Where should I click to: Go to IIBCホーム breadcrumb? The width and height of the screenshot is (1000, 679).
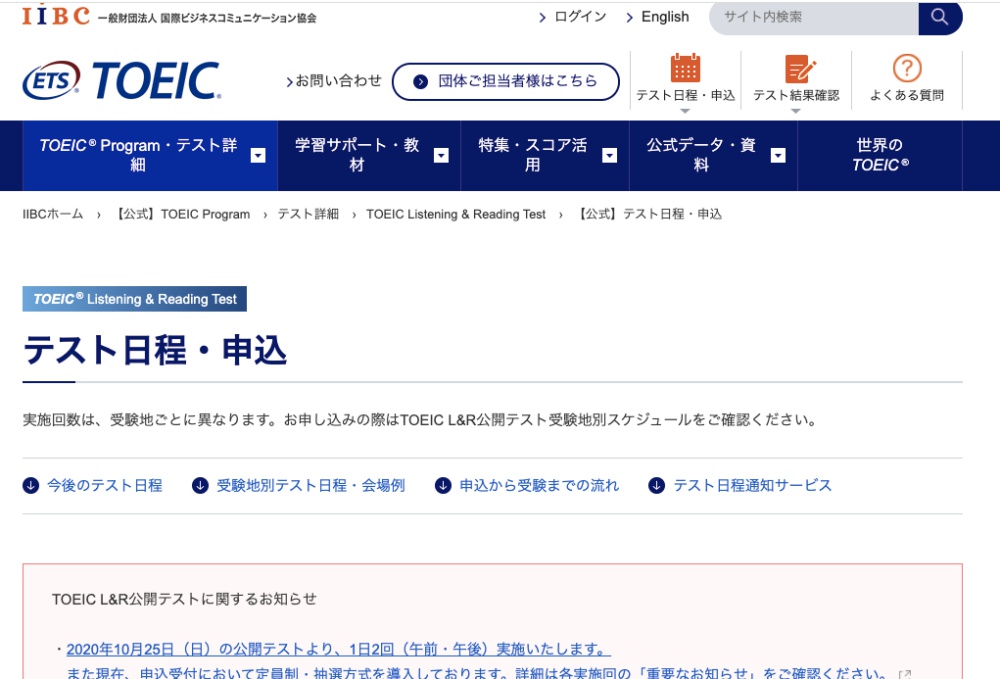(53, 214)
